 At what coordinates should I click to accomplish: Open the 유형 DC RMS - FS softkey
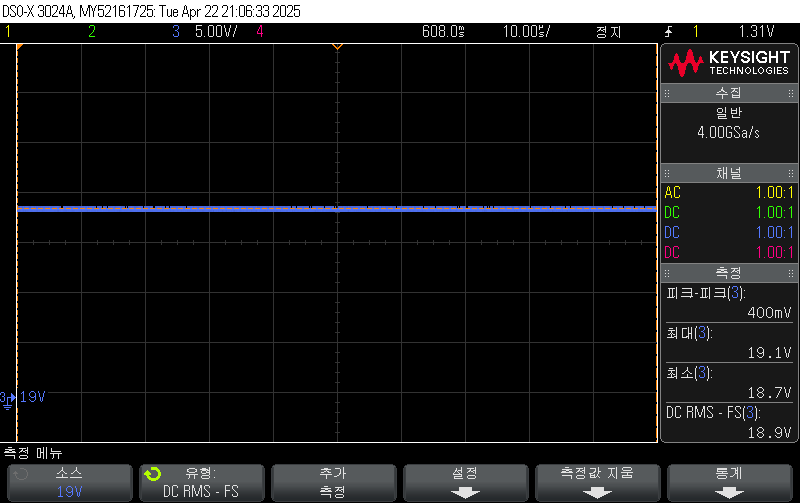pyautogui.click(x=202, y=483)
